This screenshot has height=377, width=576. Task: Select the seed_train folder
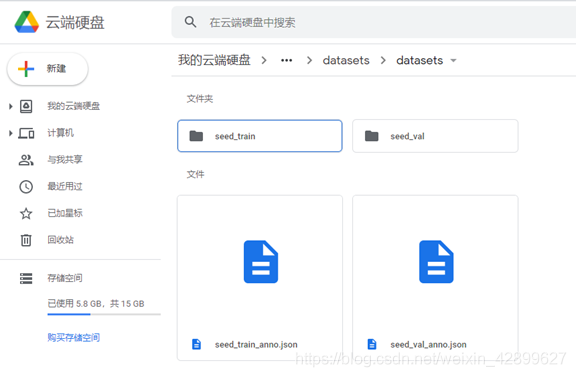point(260,136)
